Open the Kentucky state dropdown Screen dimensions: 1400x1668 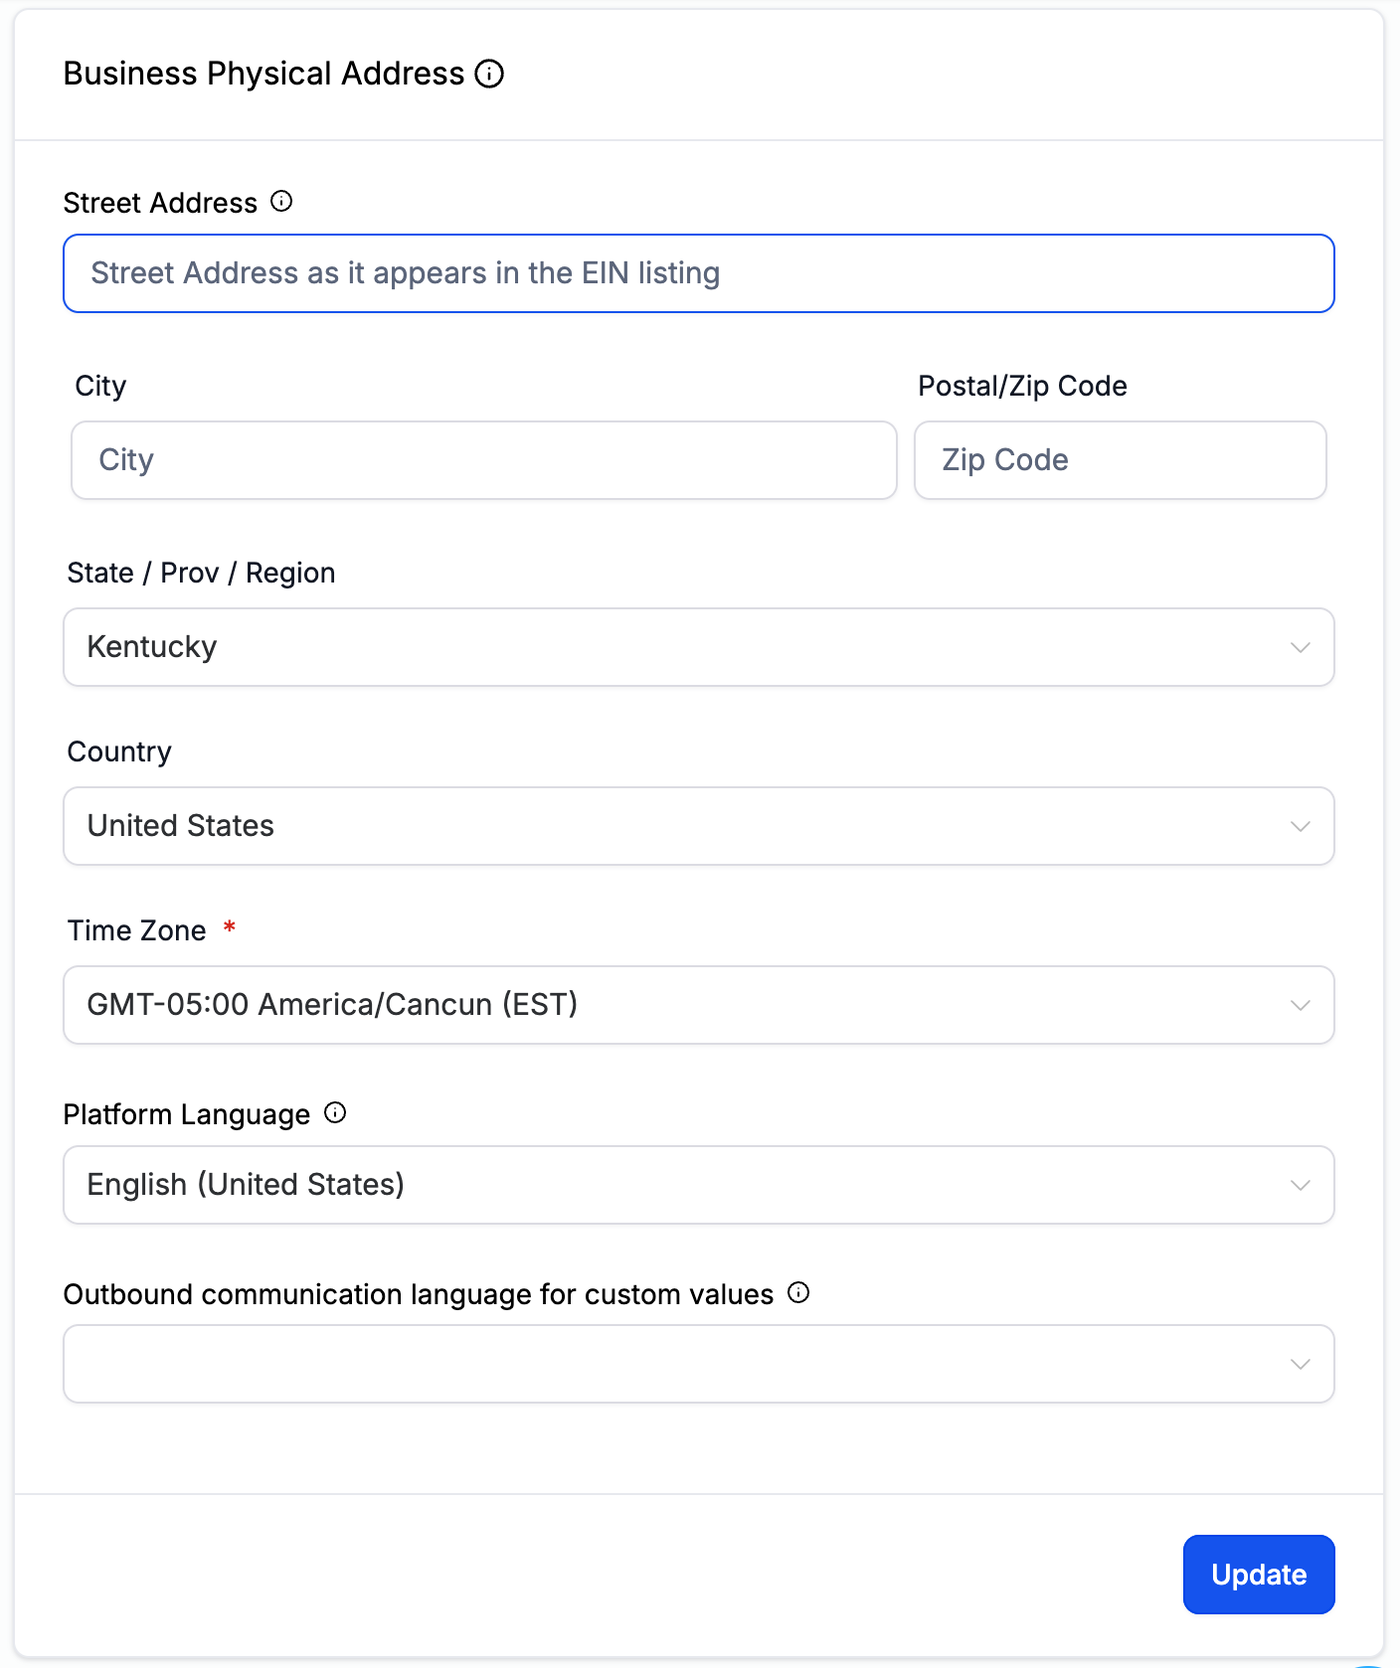[680, 647]
